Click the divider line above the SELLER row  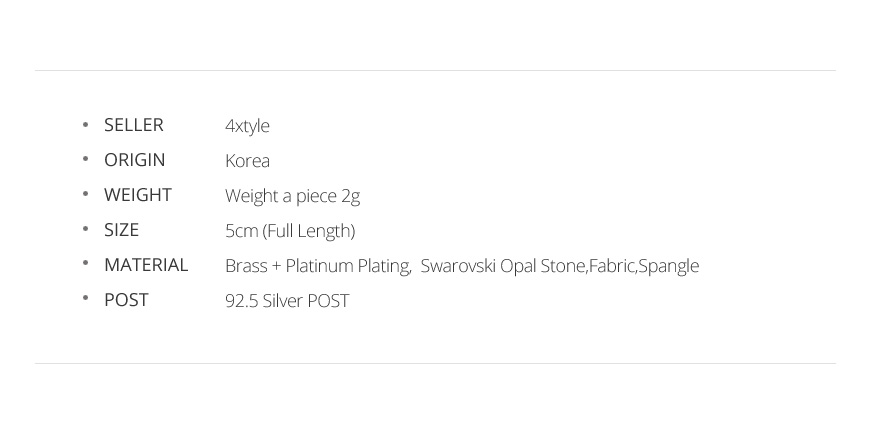tap(435, 70)
